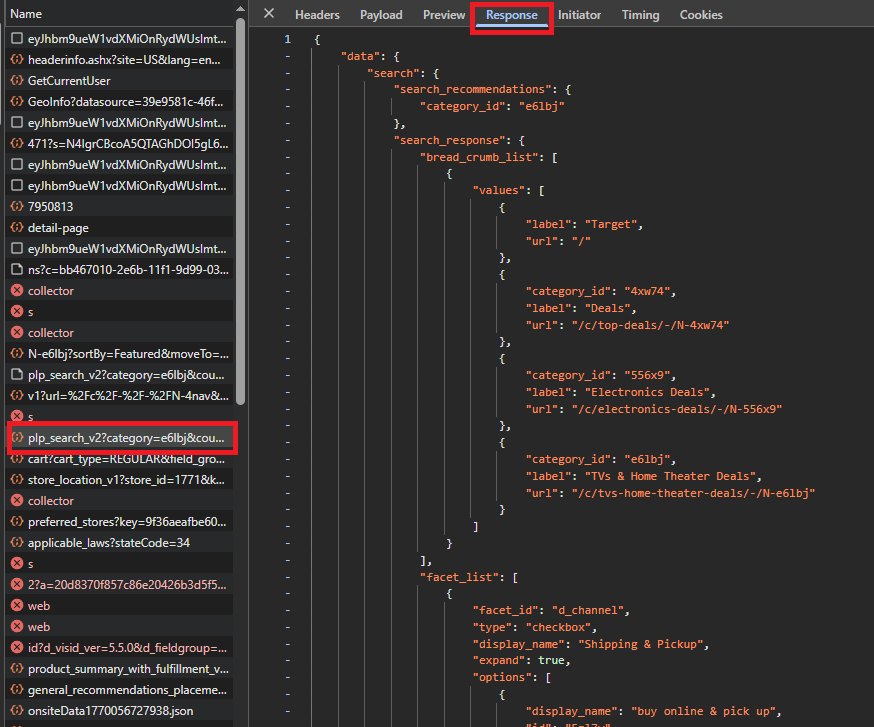Click the "Target" label value in the response
874x727 pixels.
(x=610, y=224)
